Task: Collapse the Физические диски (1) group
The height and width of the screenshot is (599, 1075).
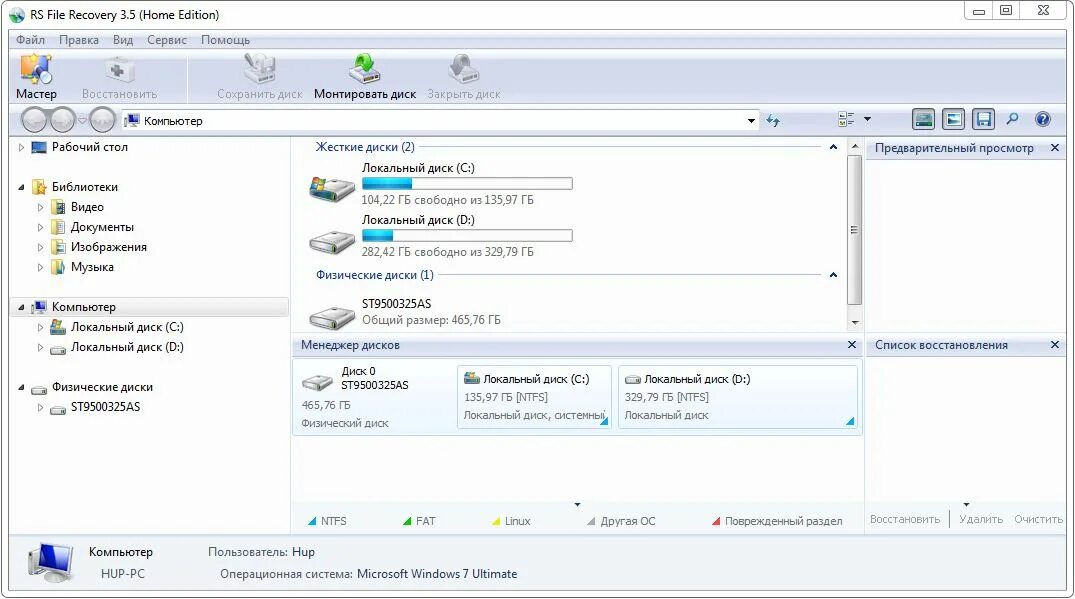Action: (833, 275)
